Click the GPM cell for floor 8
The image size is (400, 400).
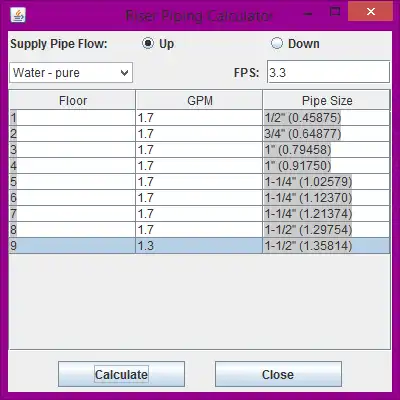coord(199,230)
